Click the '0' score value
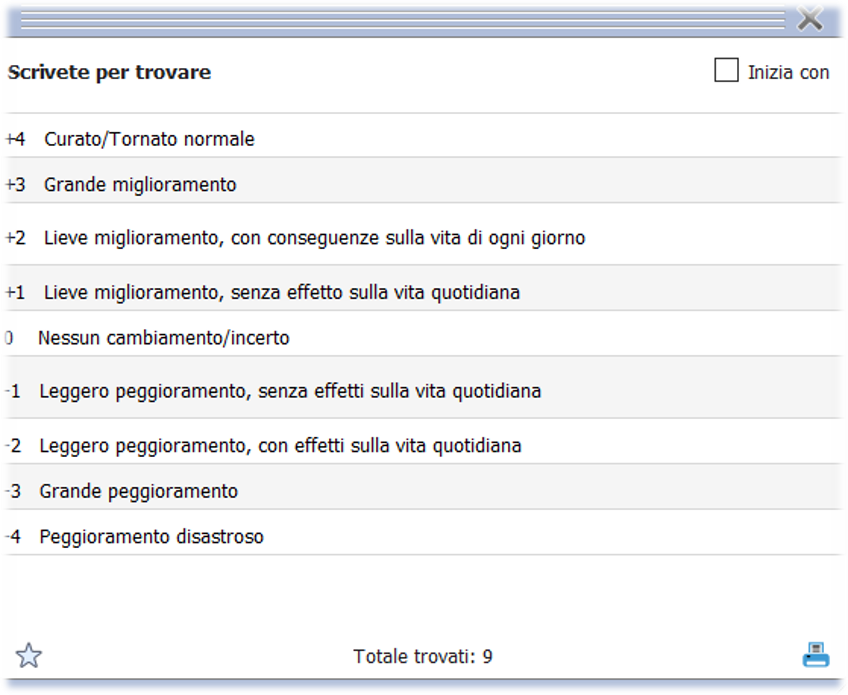848x695 pixels. pyautogui.click(x=9, y=338)
